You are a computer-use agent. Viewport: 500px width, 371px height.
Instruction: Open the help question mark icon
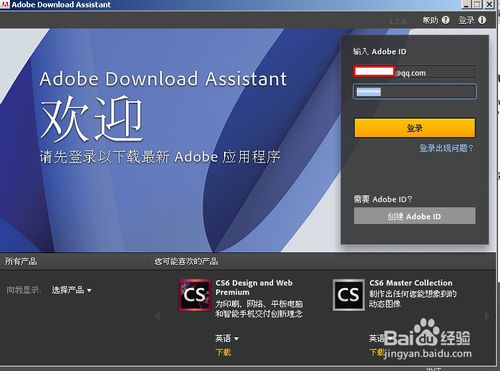pyautogui.click(x=445, y=20)
